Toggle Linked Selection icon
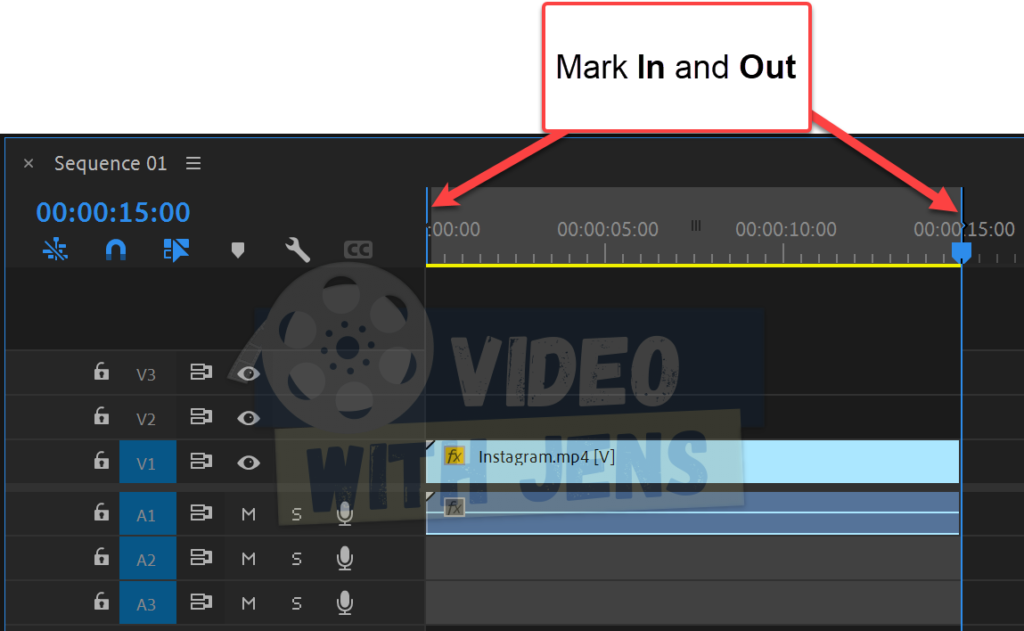Viewport: 1024px width, 631px height. (x=176, y=250)
